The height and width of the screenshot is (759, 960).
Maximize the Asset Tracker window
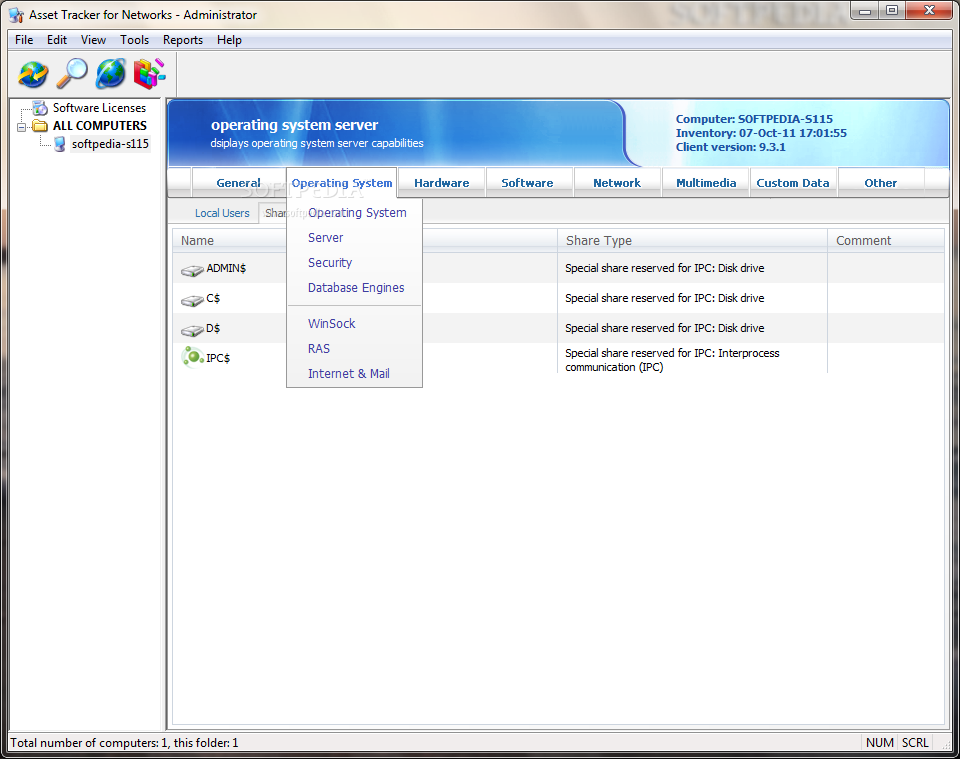coord(892,10)
